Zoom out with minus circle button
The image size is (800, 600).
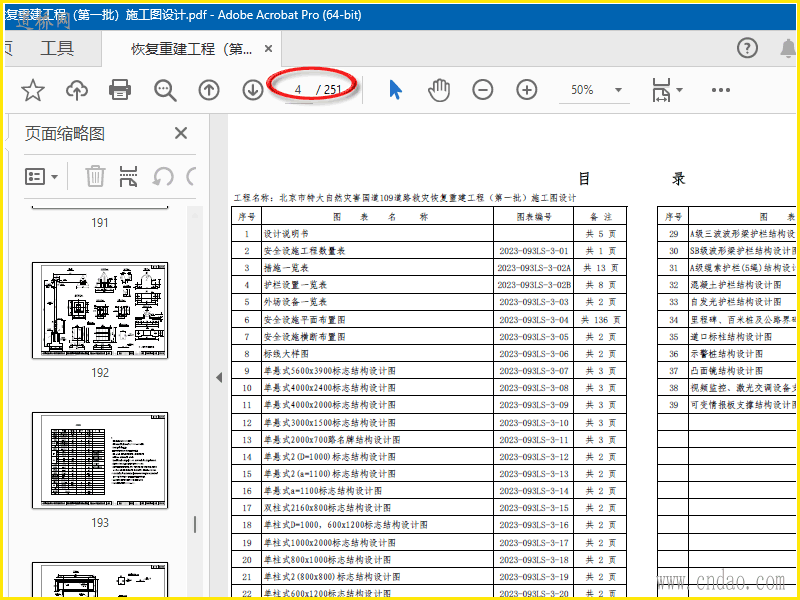point(483,90)
